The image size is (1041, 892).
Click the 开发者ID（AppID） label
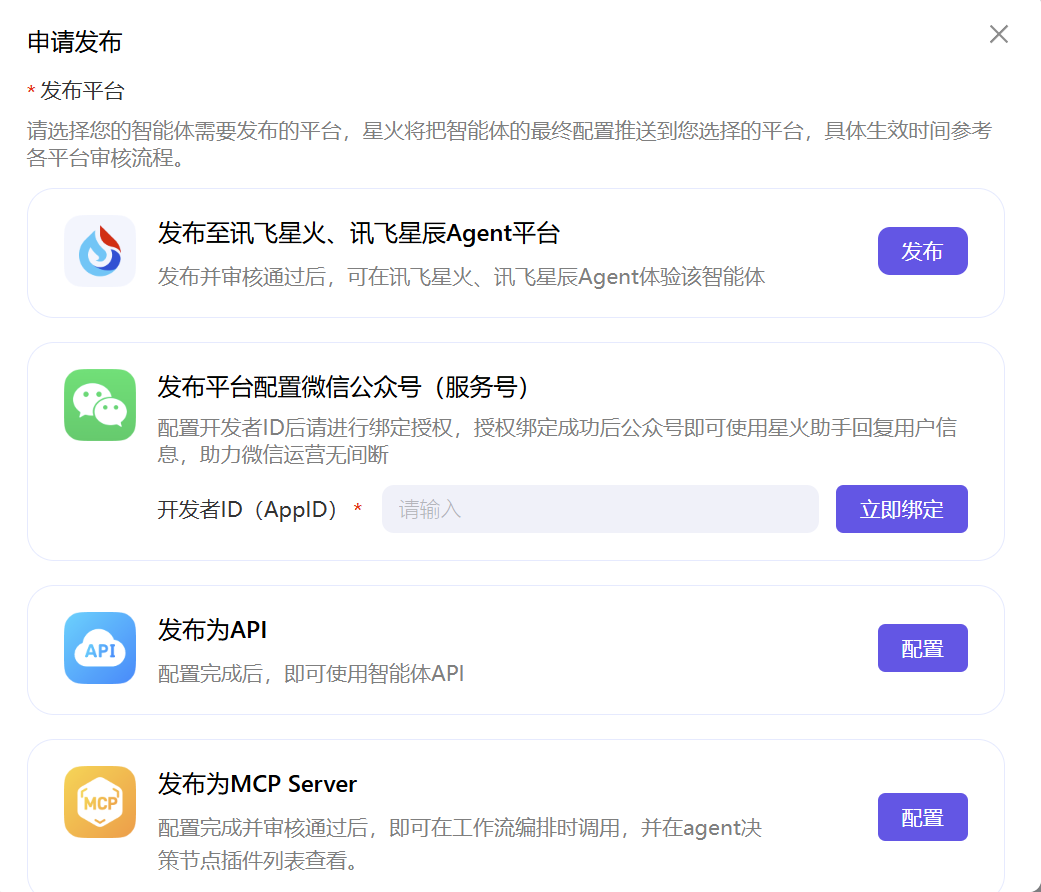point(249,510)
